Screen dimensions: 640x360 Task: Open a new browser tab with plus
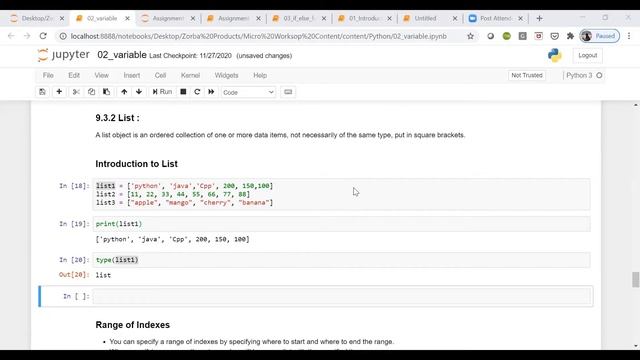pyautogui.click(x=540, y=18)
